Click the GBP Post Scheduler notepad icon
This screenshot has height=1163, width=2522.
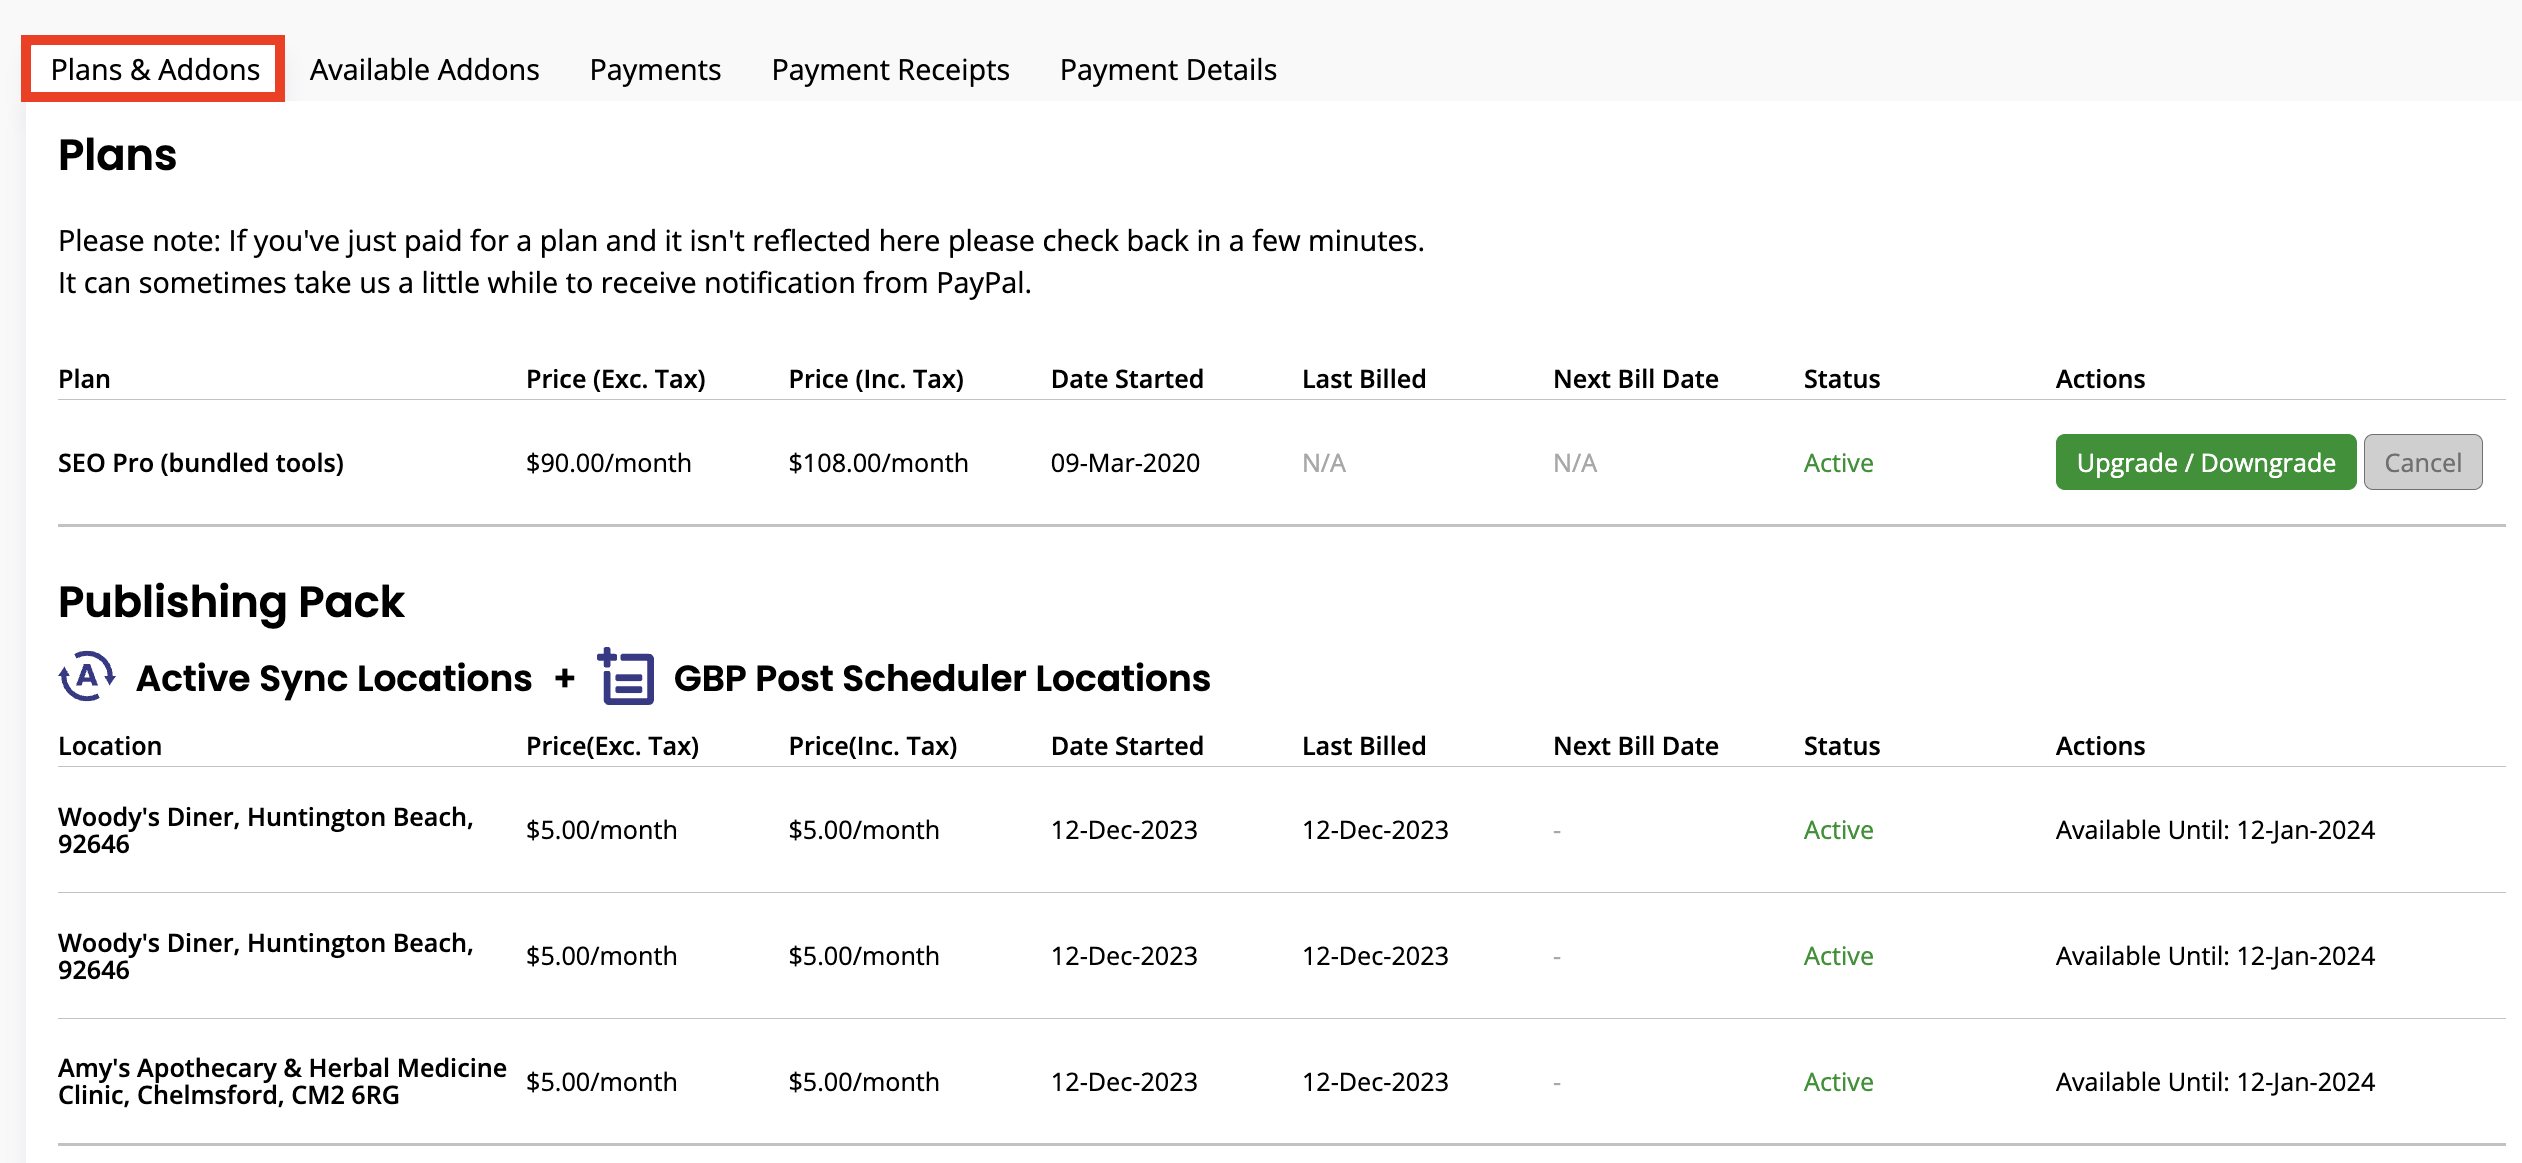[x=626, y=677]
